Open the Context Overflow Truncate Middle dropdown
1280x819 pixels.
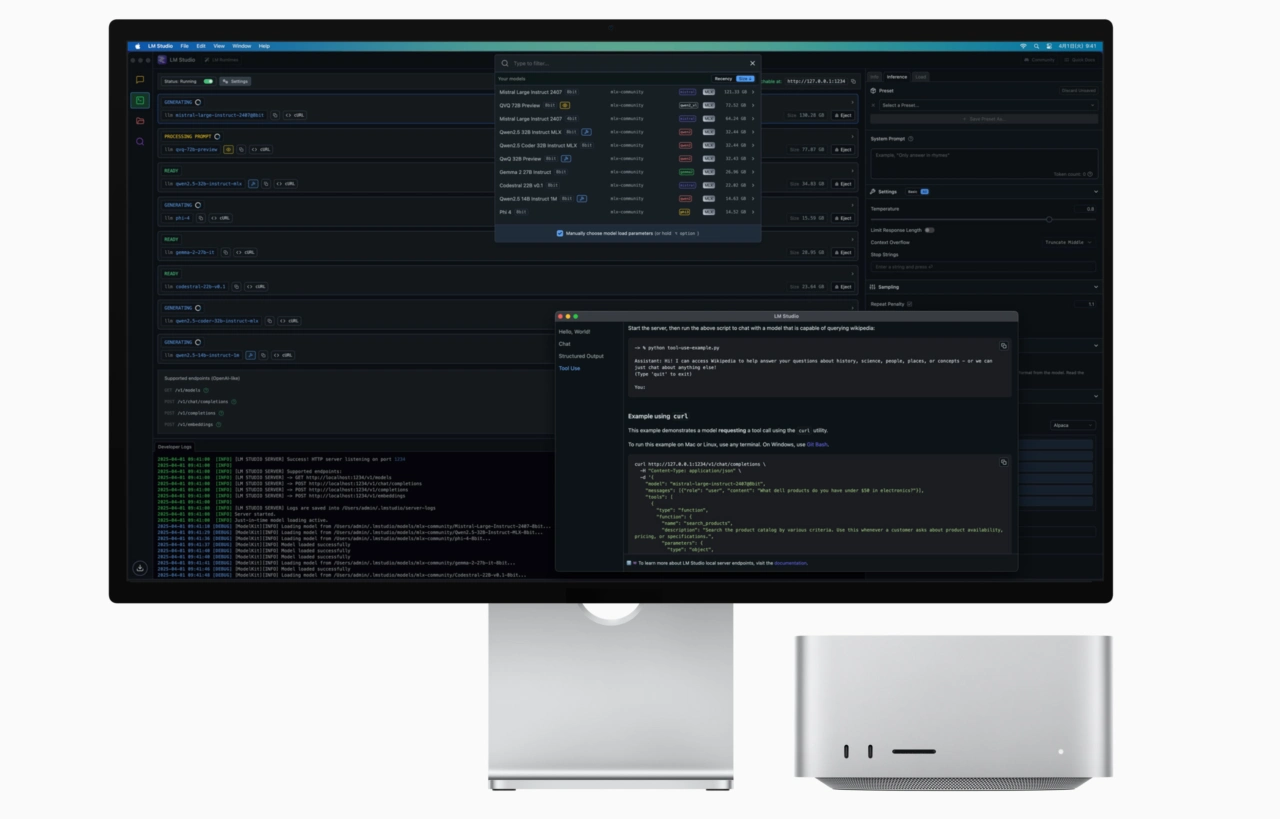(x=1068, y=242)
